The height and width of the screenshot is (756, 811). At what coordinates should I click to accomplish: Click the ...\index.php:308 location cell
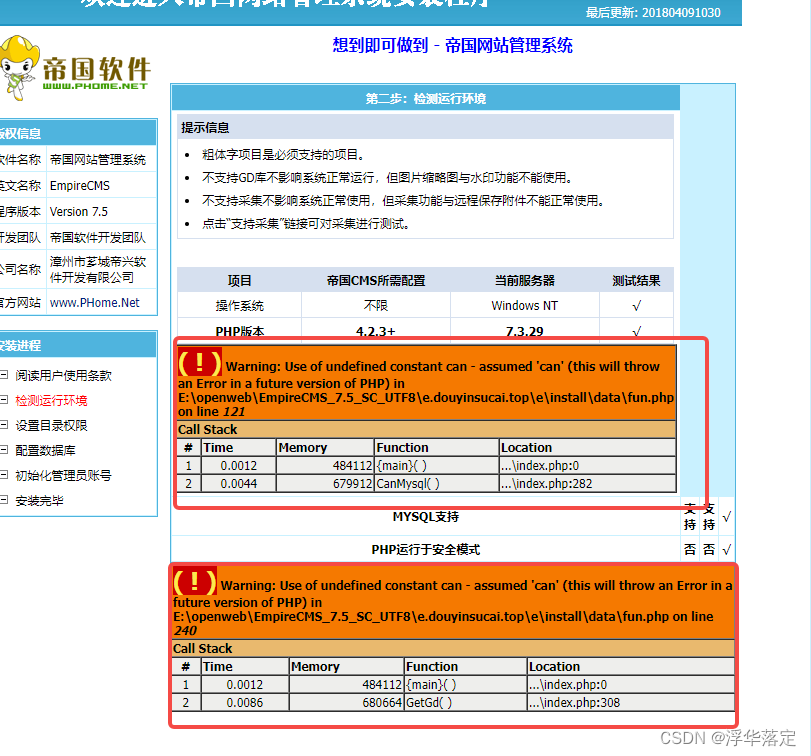pos(630,702)
